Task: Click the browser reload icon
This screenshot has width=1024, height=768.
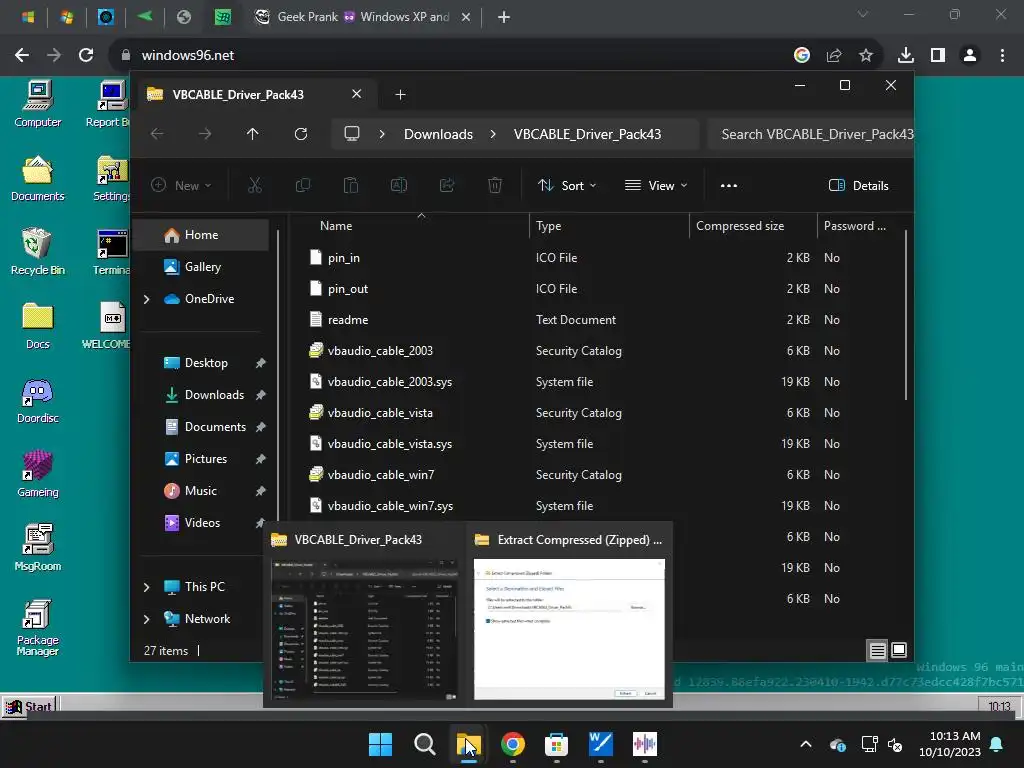Action: [86, 56]
